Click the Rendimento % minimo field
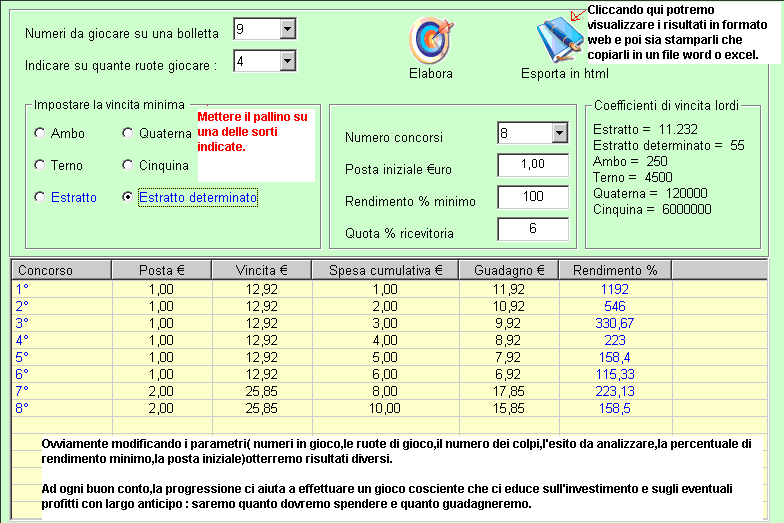 point(532,198)
